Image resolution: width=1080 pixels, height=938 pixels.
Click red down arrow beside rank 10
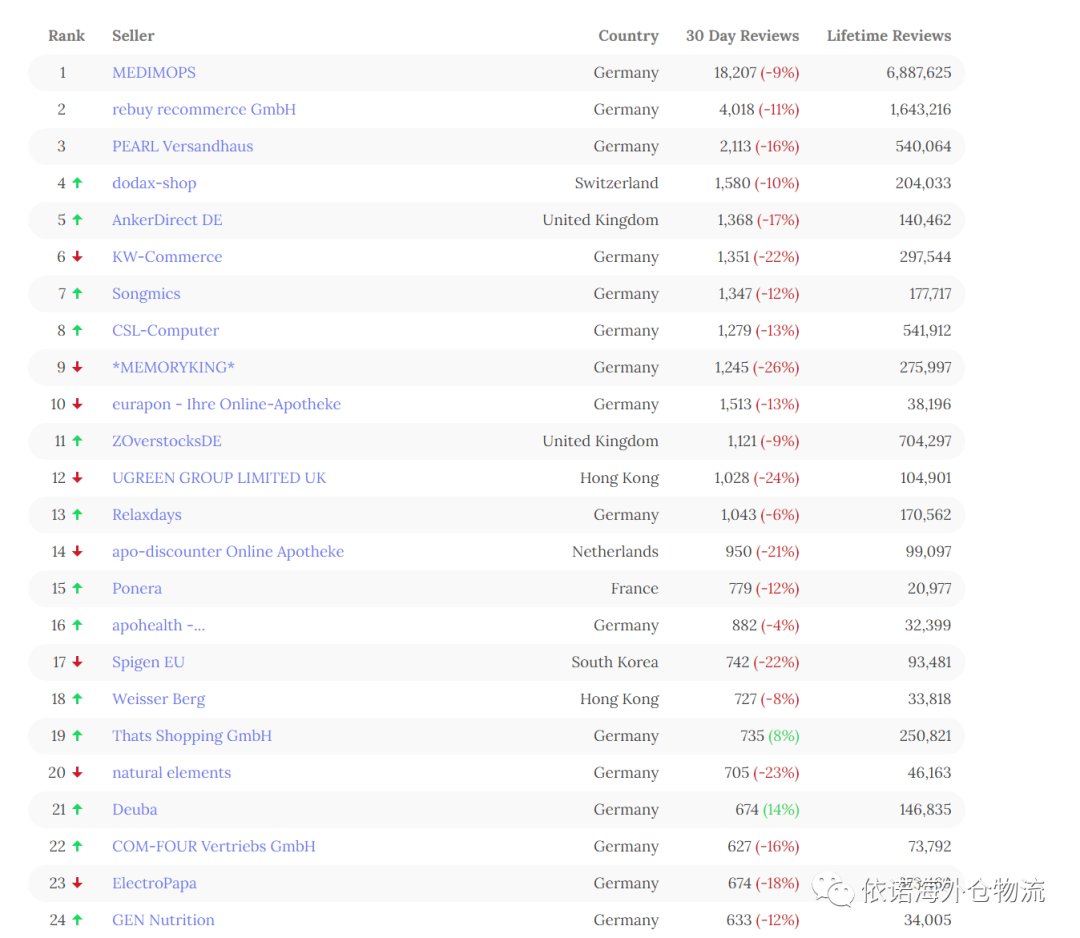click(x=77, y=404)
